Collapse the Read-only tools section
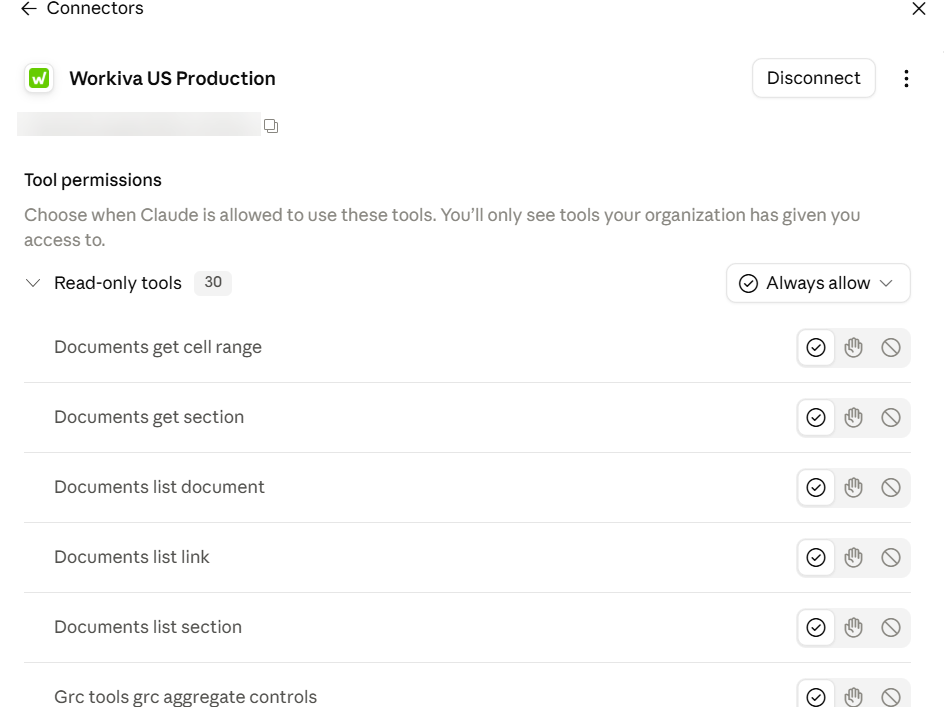 33,283
